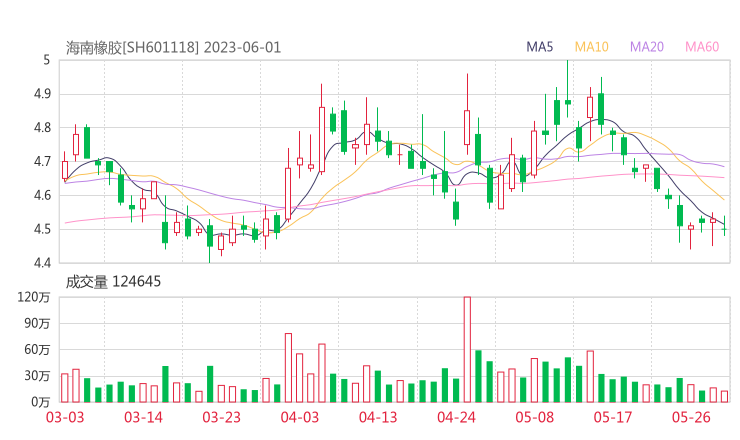Viewport: 740px width, 440px height.
Task: Click the volume axis label 120万
Action: coord(34,297)
